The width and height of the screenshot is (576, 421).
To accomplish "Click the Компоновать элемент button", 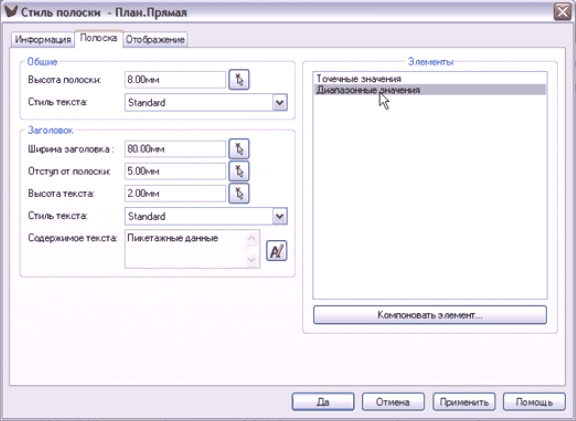I will coord(430,315).
